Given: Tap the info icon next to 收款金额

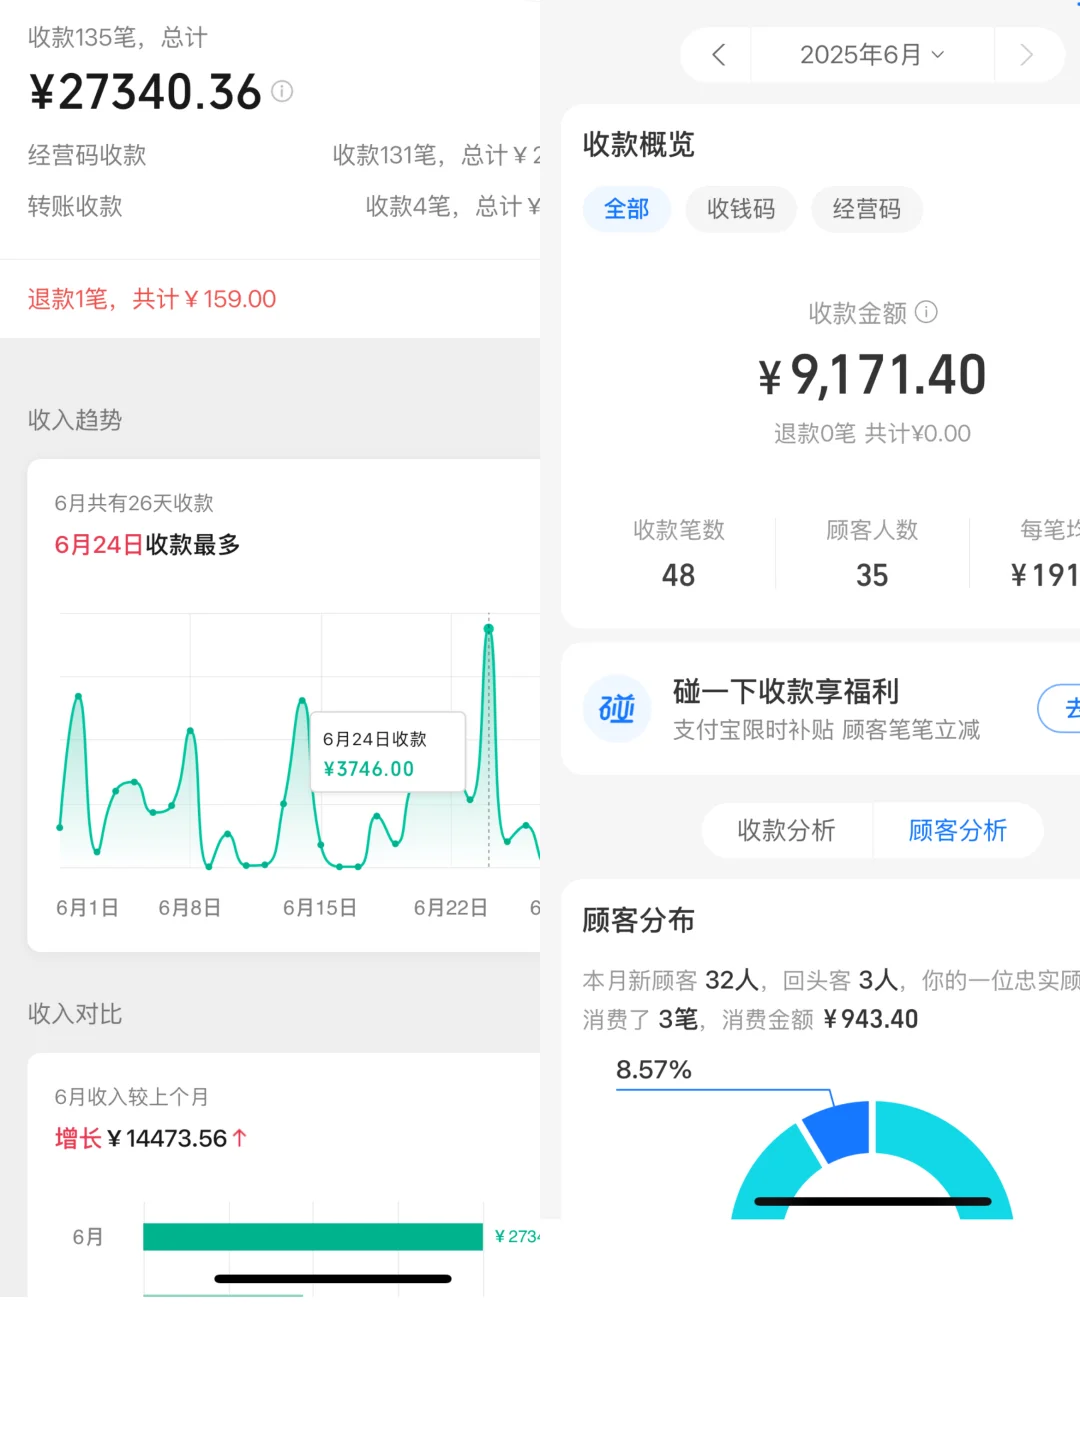Looking at the screenshot, I should click(928, 313).
